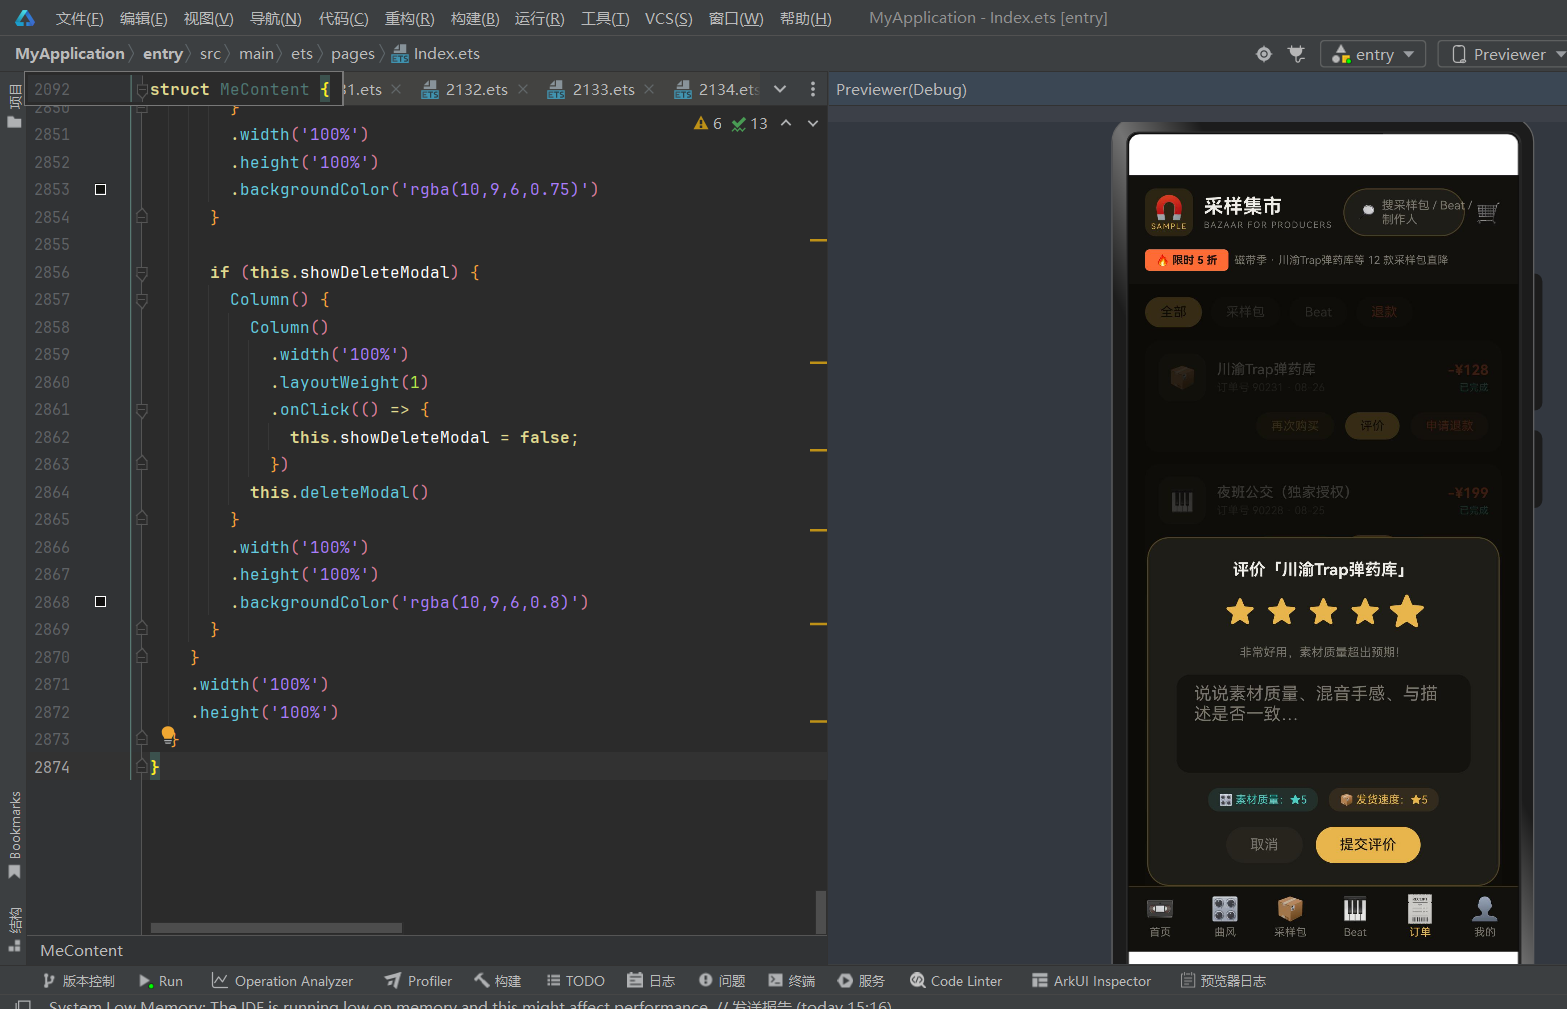Click the 提交评价 submit review button

tap(1368, 844)
